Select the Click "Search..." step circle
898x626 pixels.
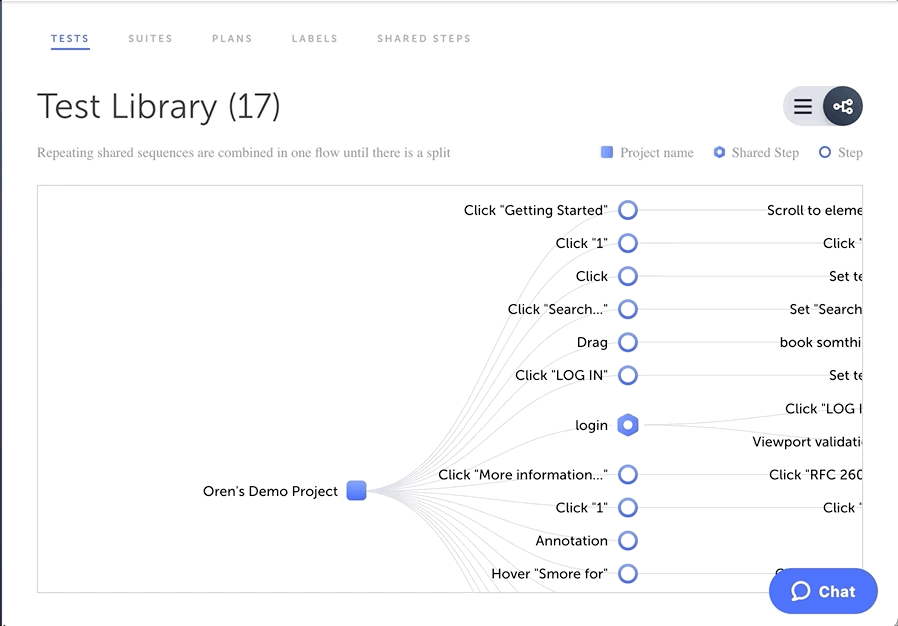pos(628,309)
